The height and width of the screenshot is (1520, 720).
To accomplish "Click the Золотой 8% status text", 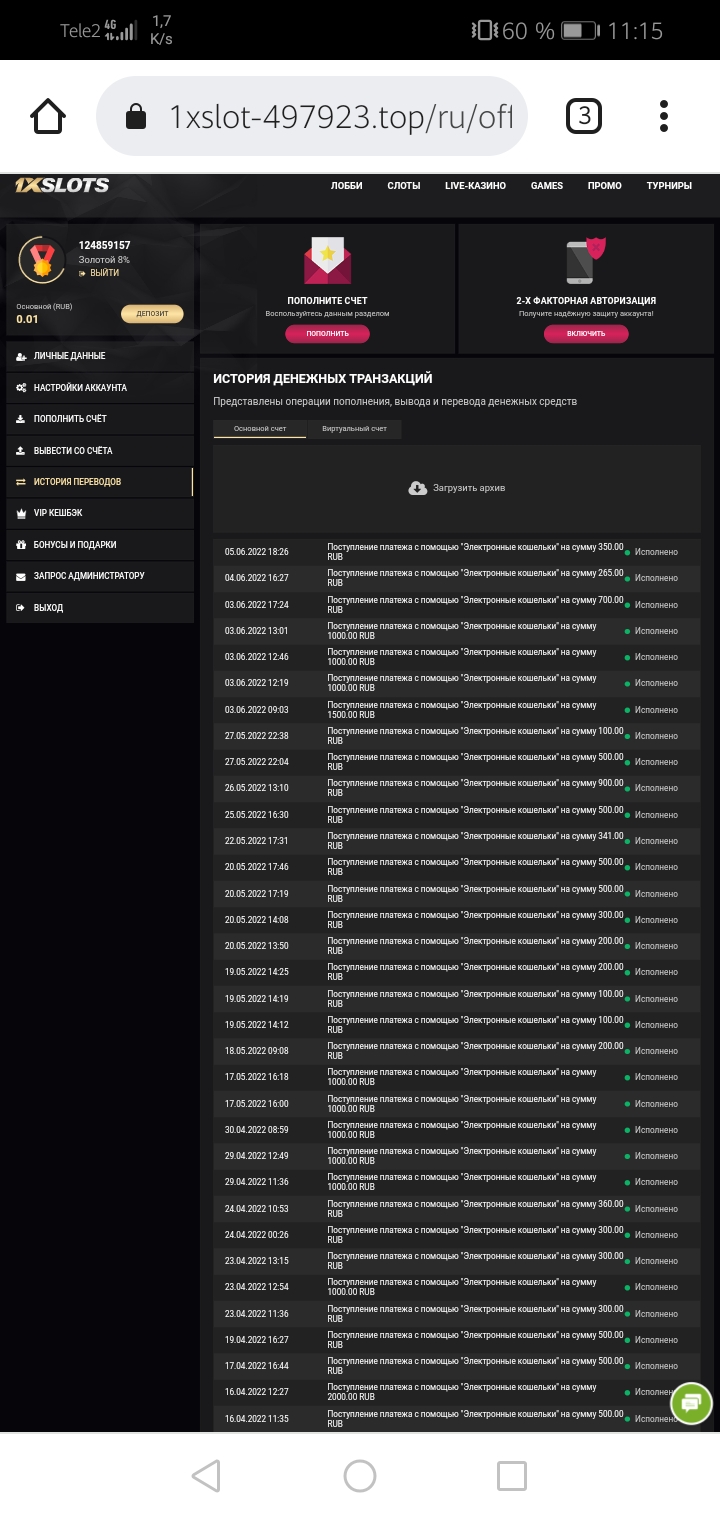I will coord(104,260).
